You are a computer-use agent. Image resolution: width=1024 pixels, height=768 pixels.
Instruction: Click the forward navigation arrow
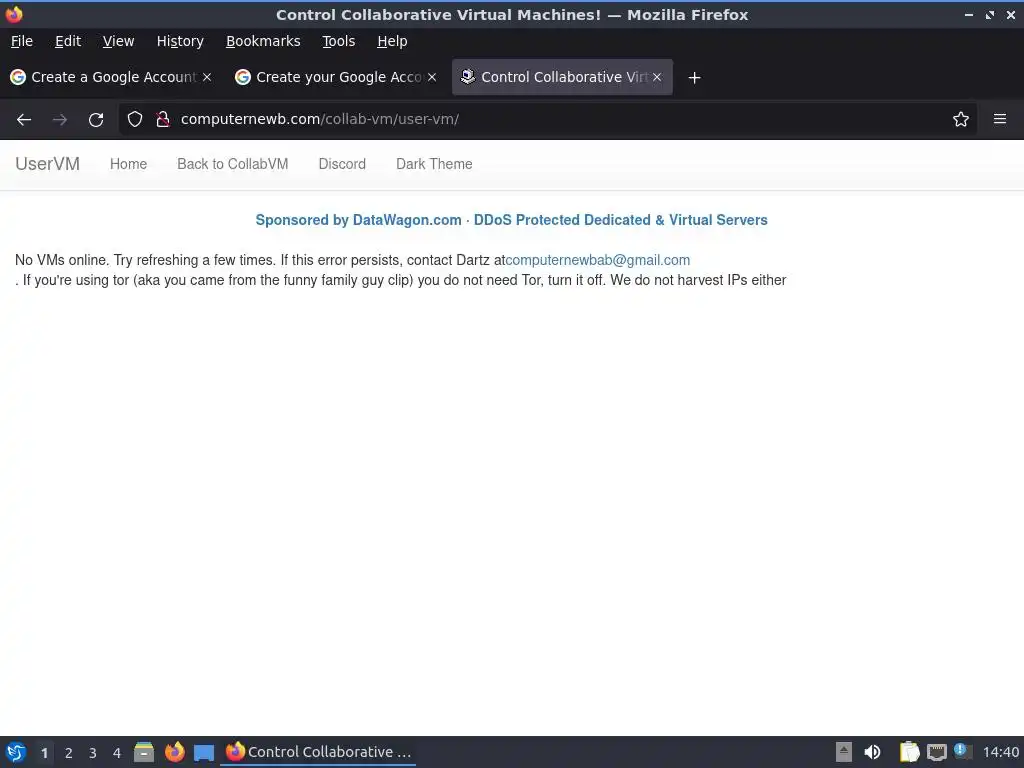(x=59, y=120)
